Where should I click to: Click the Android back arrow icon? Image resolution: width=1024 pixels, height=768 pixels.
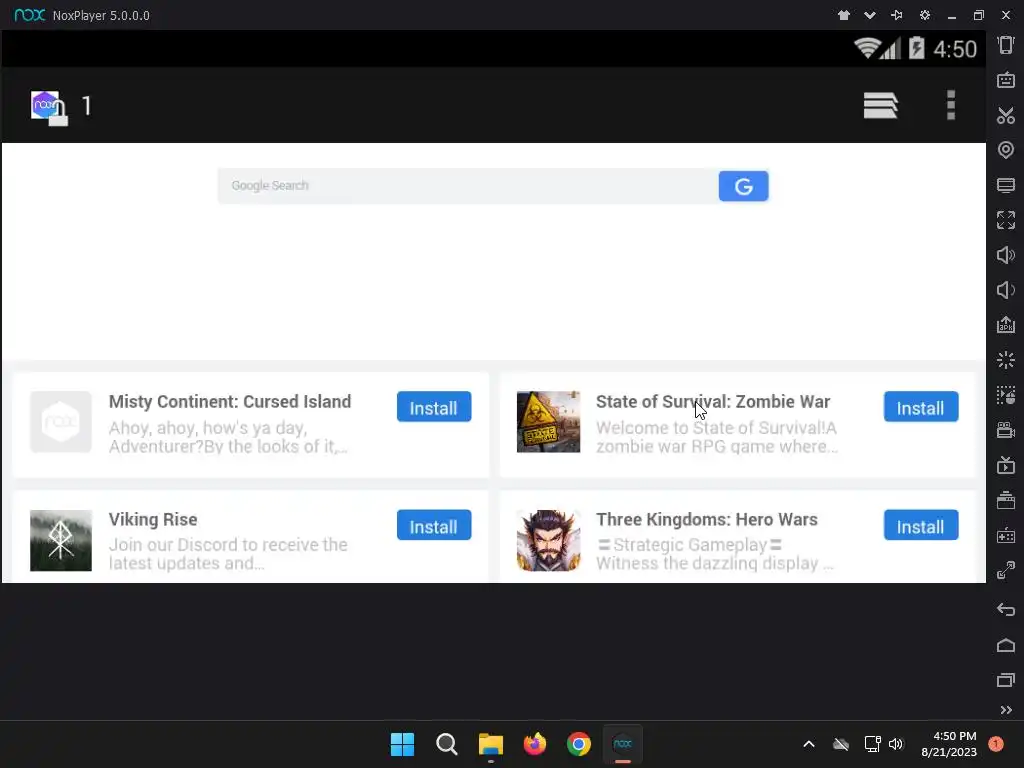[1006, 610]
